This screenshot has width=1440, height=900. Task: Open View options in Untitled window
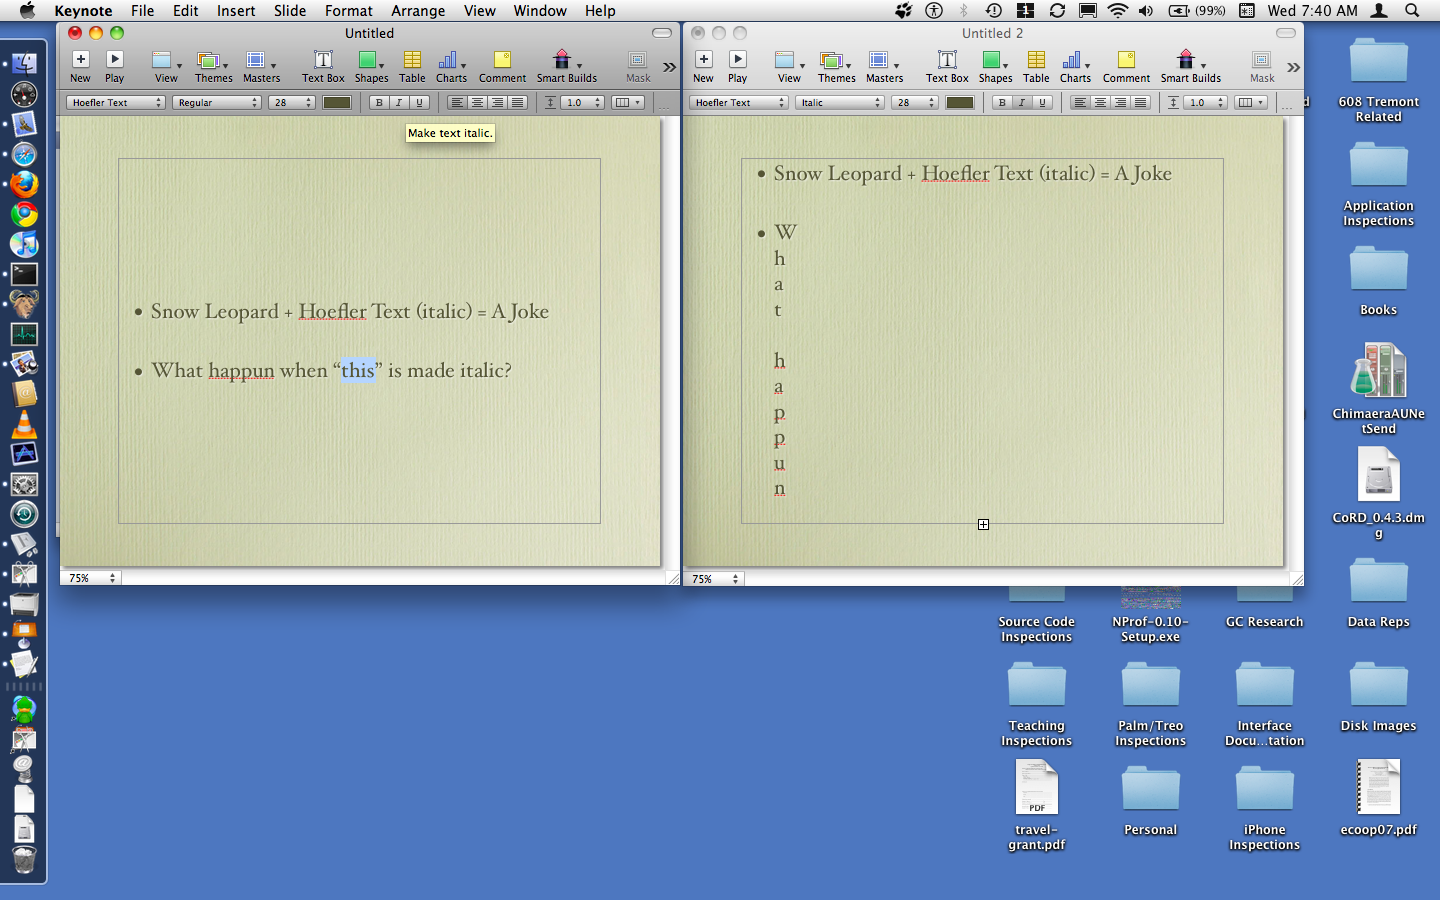[166, 66]
